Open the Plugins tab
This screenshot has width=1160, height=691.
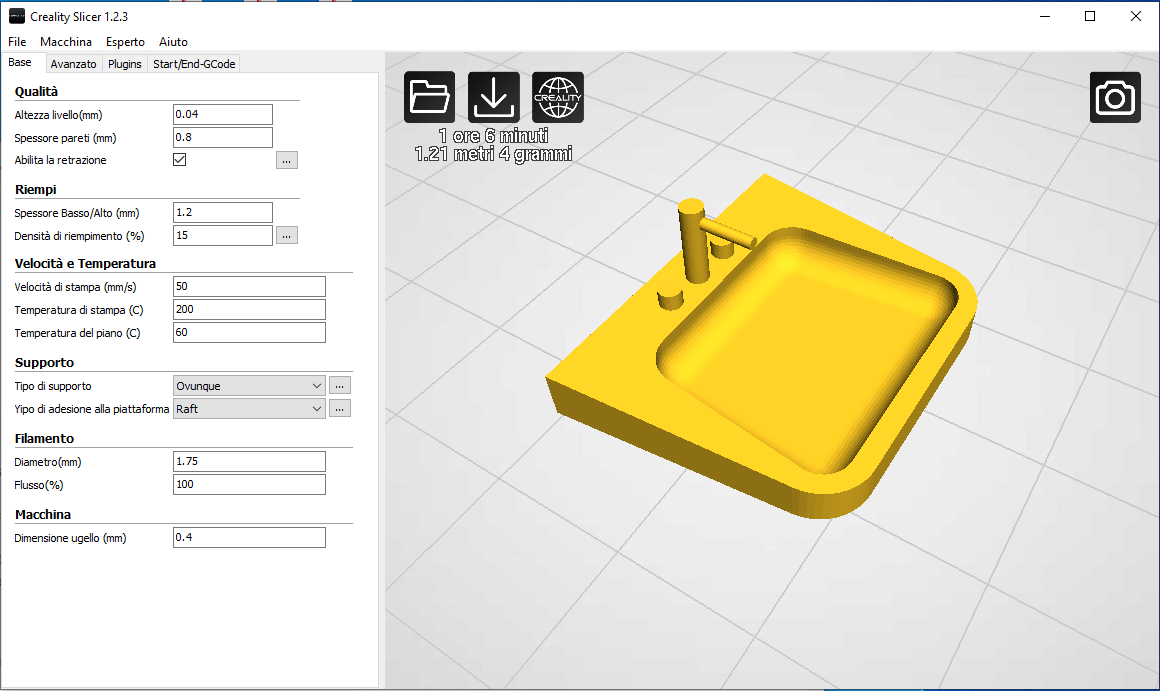[x=125, y=64]
